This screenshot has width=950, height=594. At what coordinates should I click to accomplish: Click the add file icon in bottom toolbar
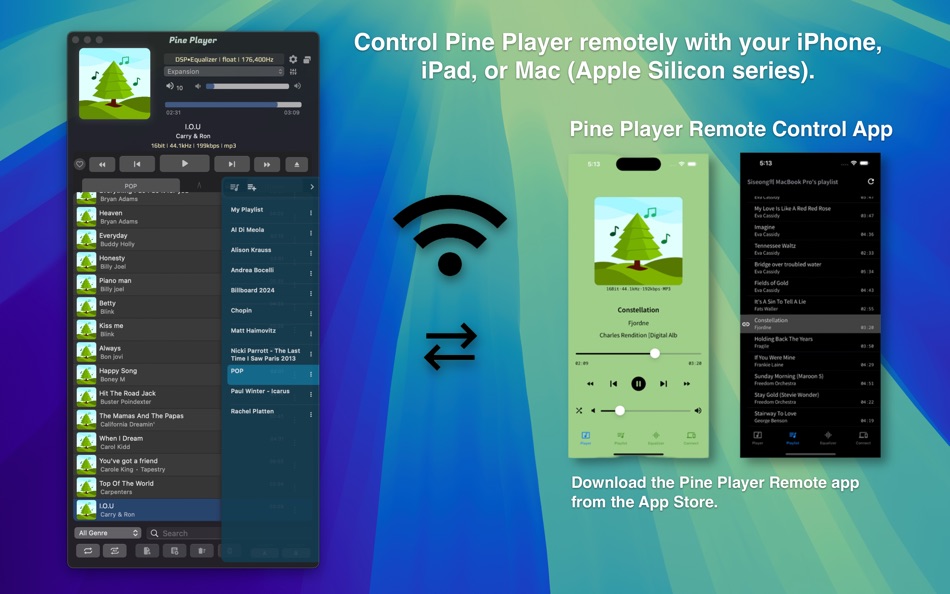pyautogui.click(x=147, y=550)
